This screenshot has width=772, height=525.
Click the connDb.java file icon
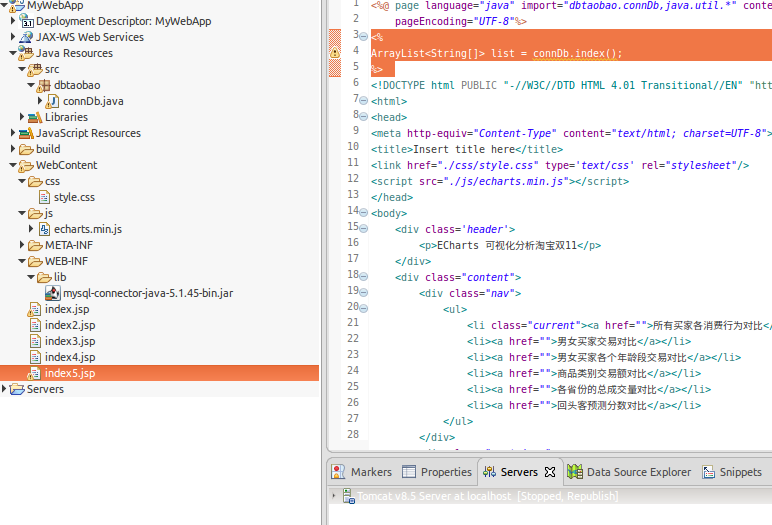point(53,101)
